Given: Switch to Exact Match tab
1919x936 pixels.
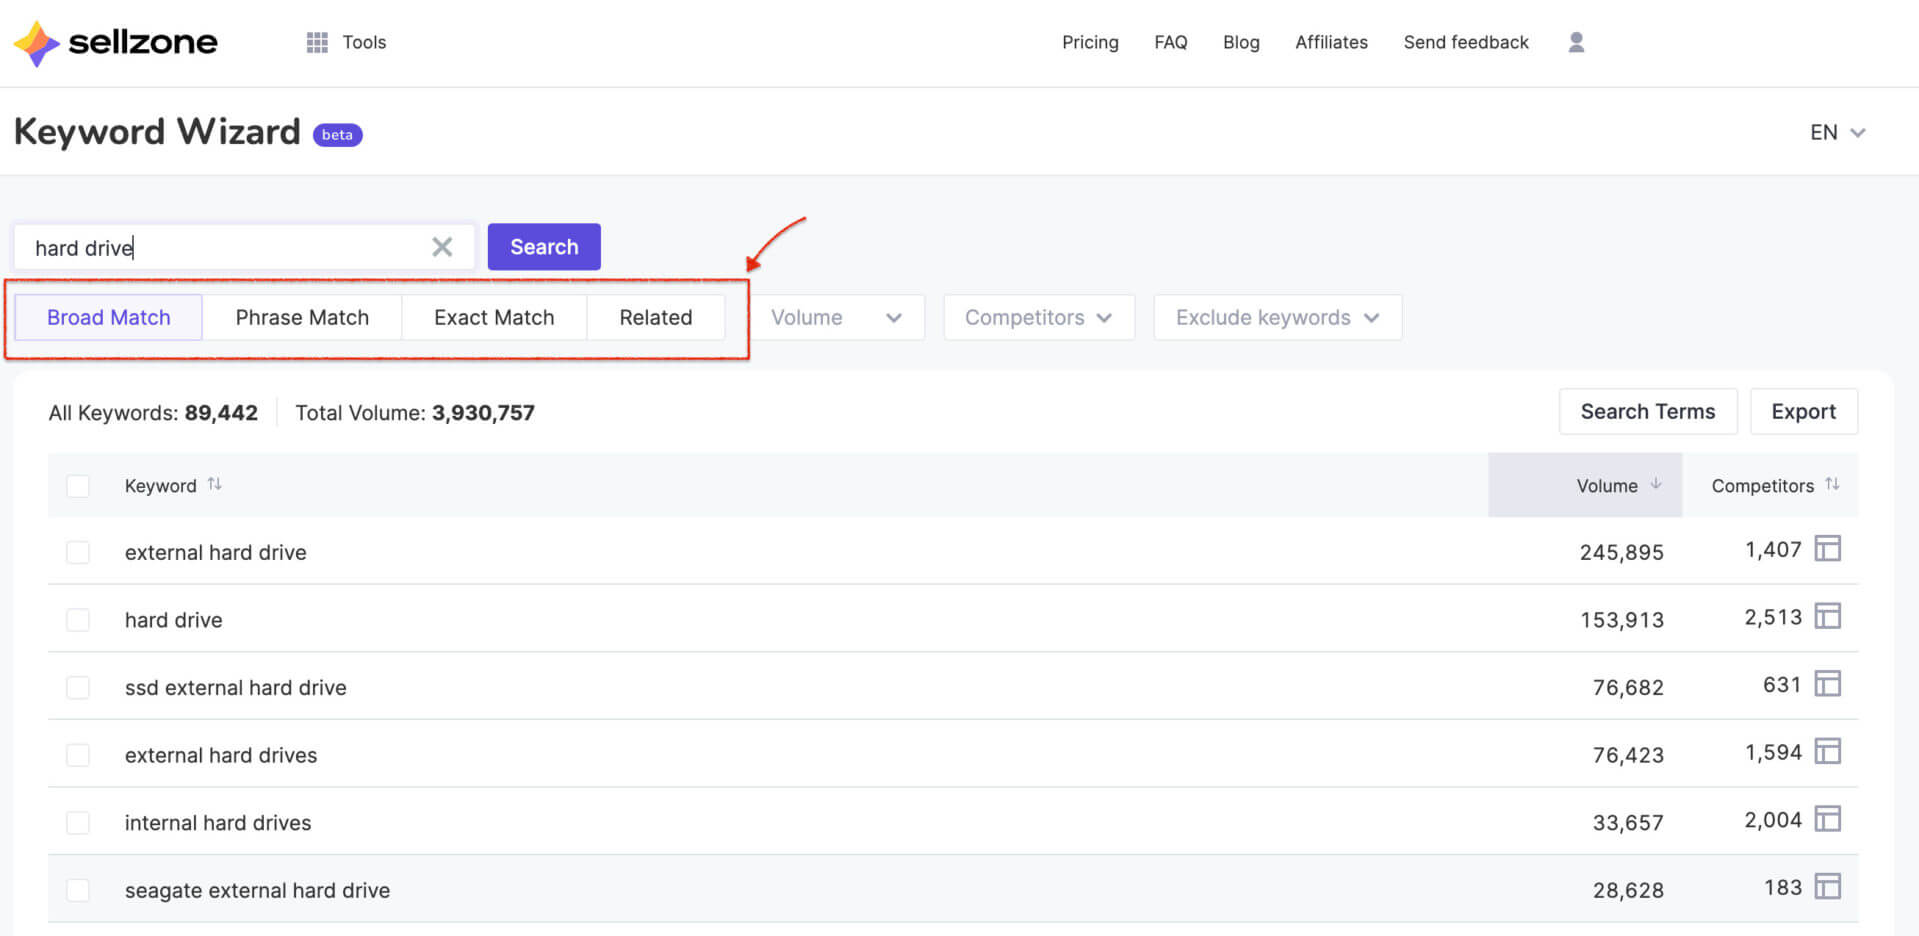Looking at the screenshot, I should coord(494,317).
